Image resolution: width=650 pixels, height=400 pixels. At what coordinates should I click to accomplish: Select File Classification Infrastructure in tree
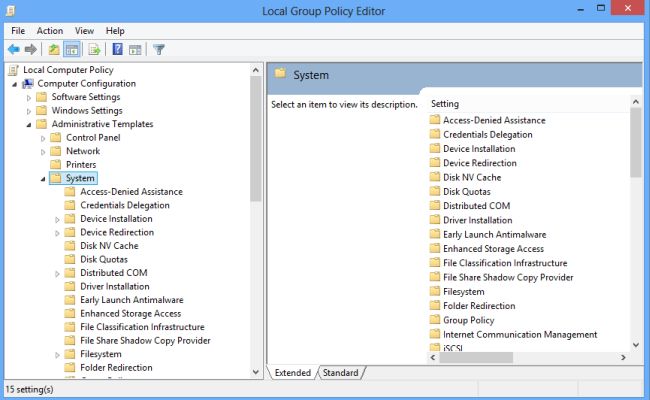[142, 327]
